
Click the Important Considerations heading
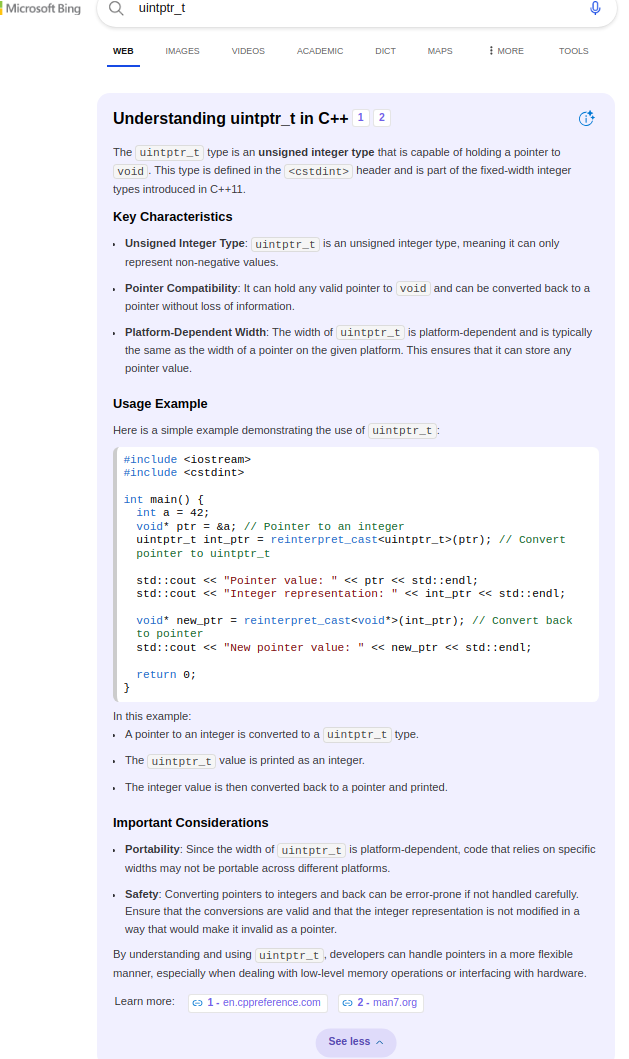[x=191, y=823]
